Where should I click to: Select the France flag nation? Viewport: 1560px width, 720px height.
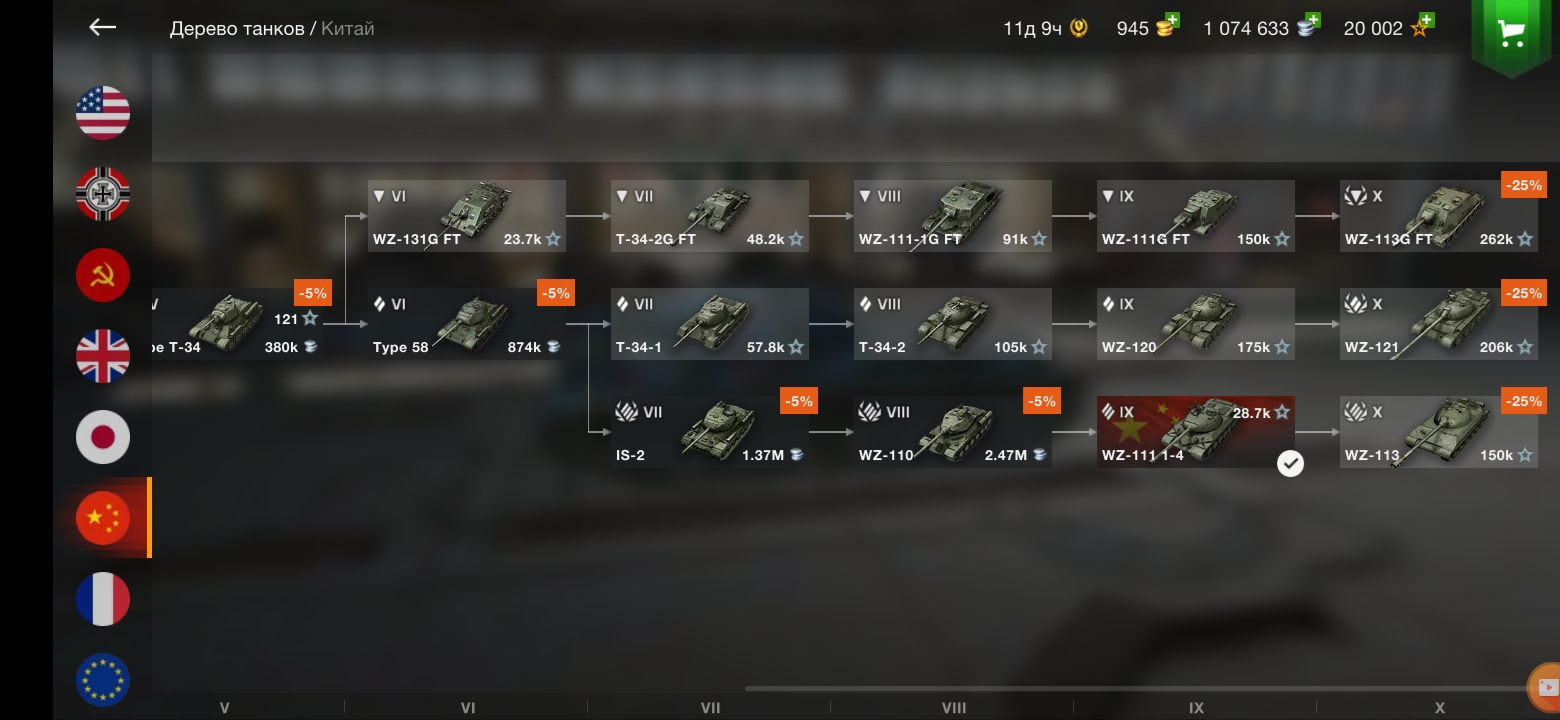click(103, 599)
